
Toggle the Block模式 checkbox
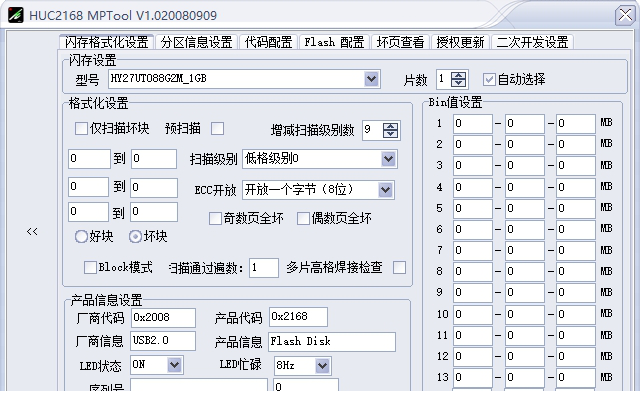(90, 267)
